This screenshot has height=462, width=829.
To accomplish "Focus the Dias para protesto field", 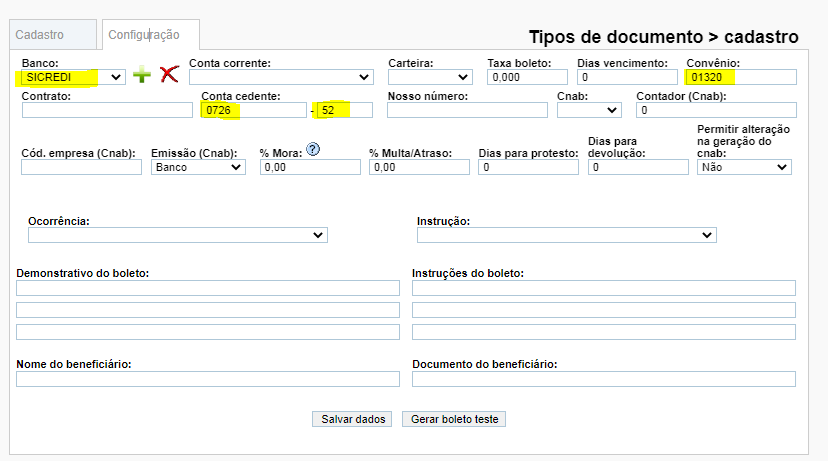I will [x=529, y=168].
